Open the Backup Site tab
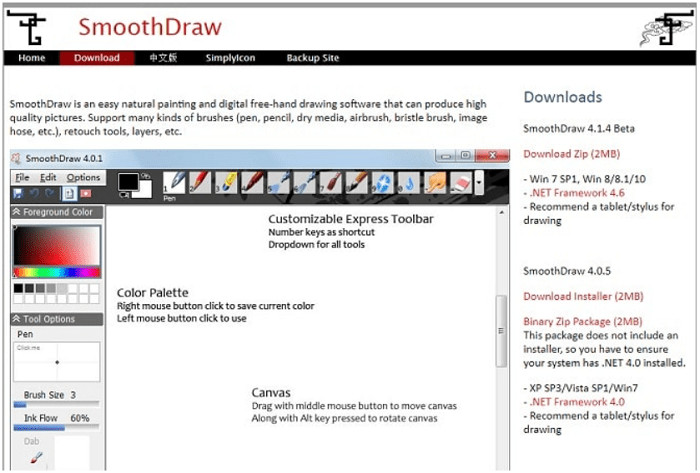This screenshot has width=700, height=473. pyautogui.click(x=313, y=58)
